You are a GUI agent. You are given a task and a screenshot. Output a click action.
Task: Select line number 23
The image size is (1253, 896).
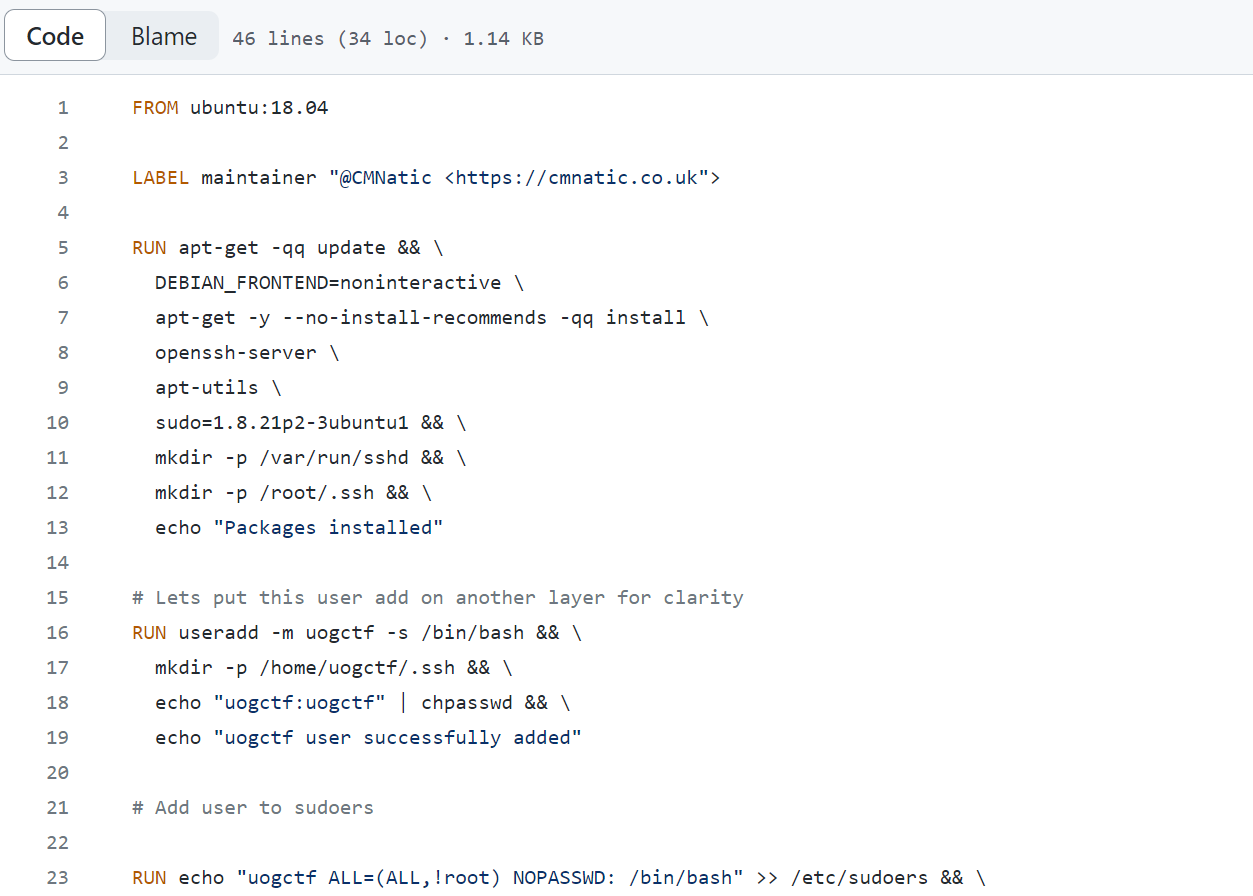pos(57,877)
